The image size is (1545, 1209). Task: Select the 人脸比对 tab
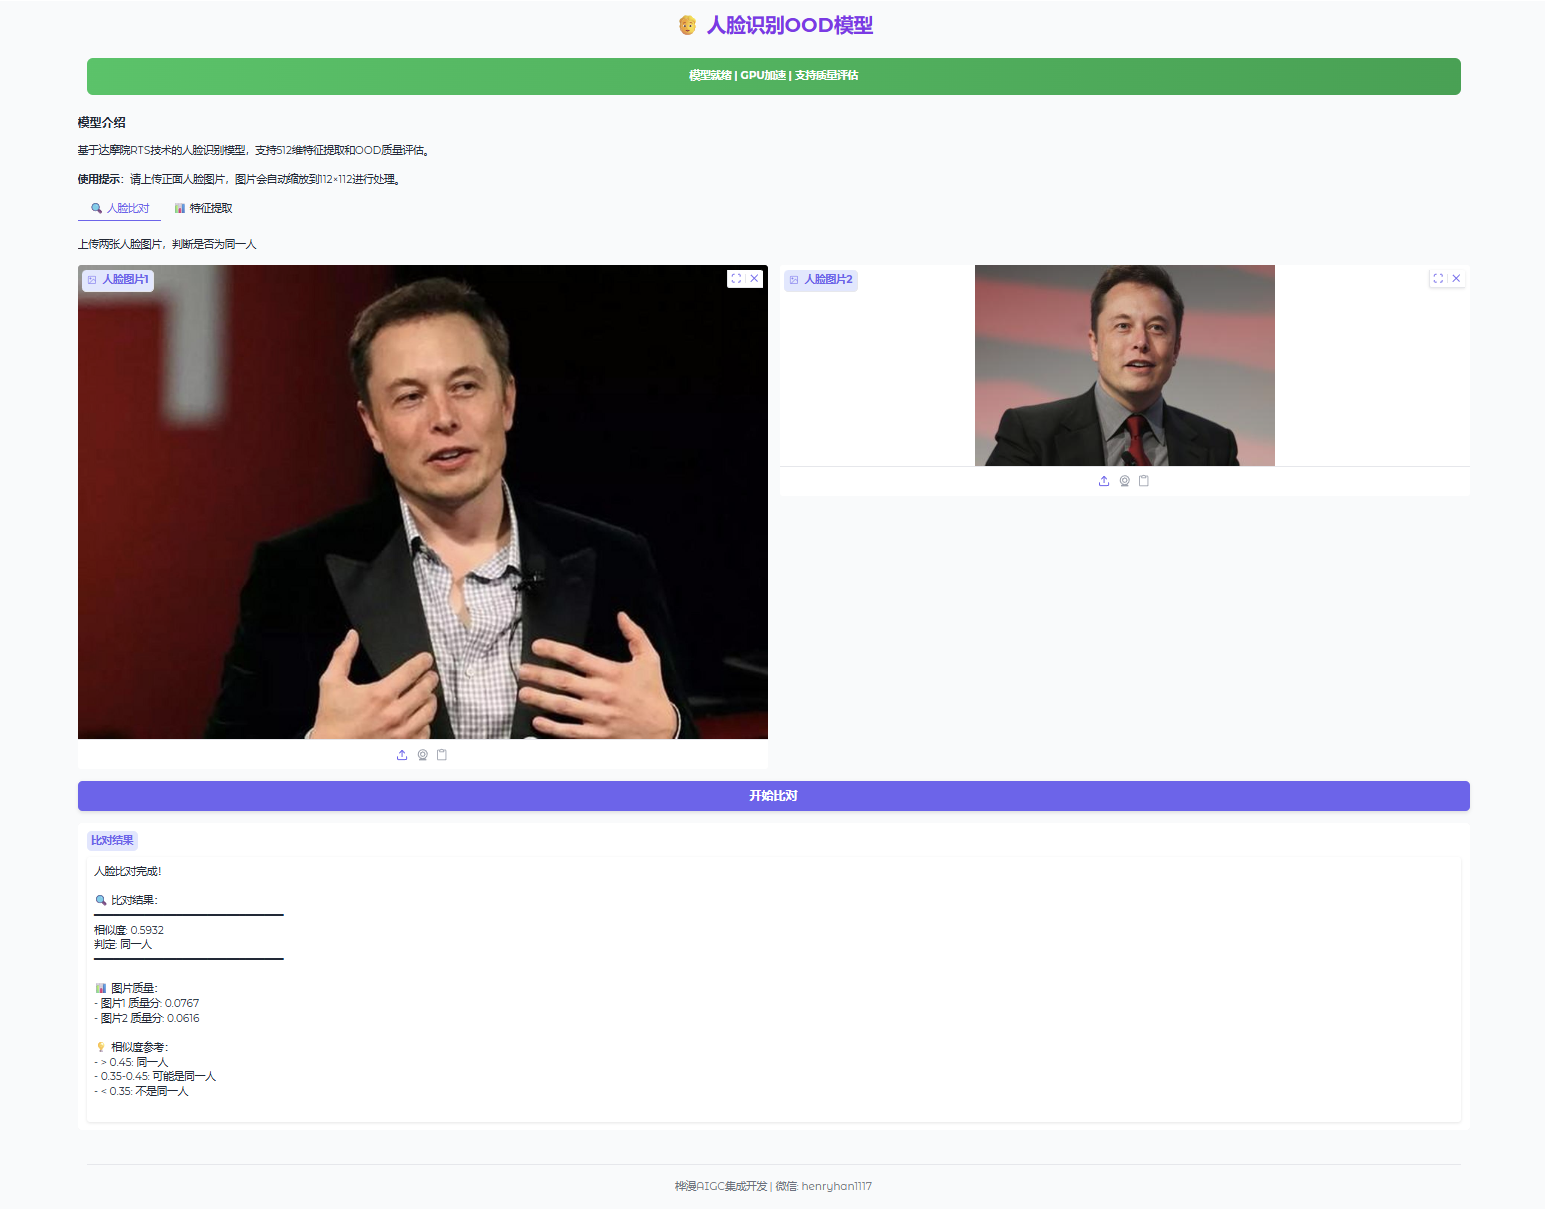120,208
